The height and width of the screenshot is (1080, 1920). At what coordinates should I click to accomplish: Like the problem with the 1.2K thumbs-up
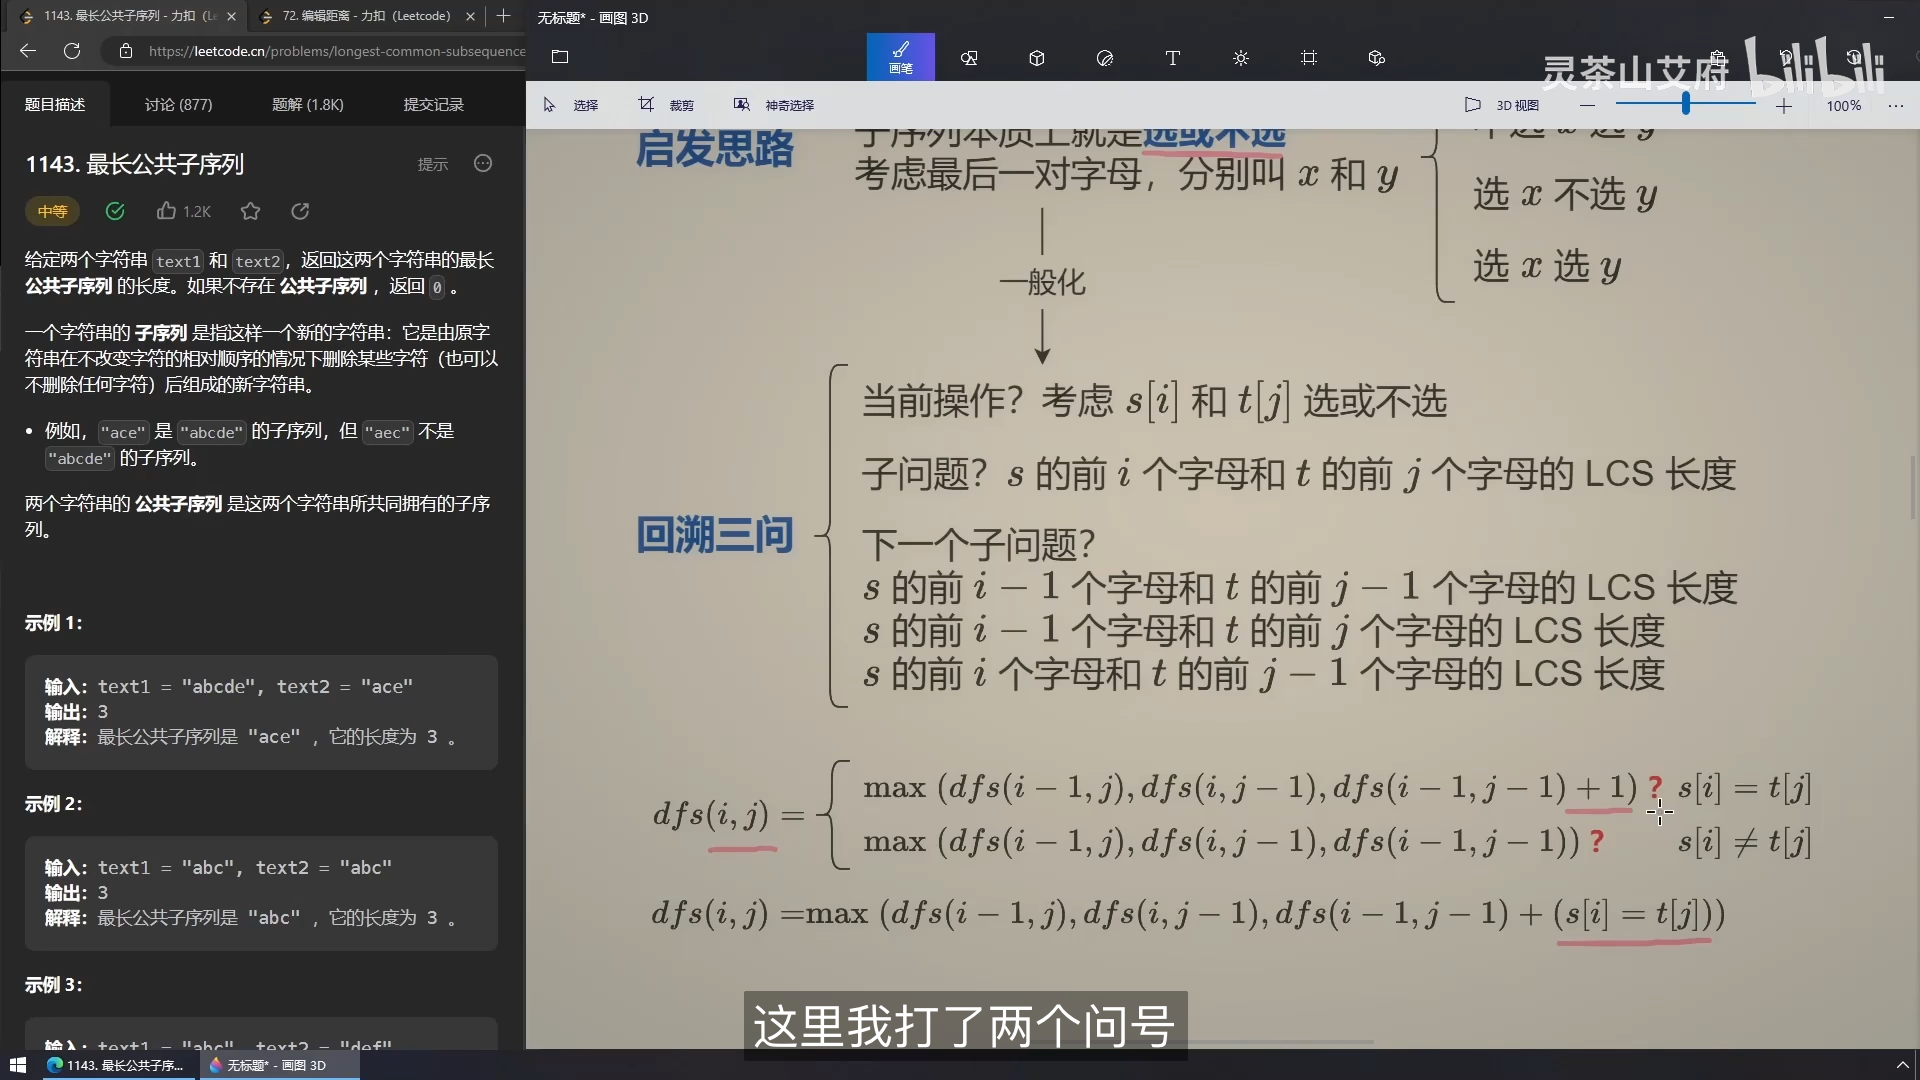184,211
